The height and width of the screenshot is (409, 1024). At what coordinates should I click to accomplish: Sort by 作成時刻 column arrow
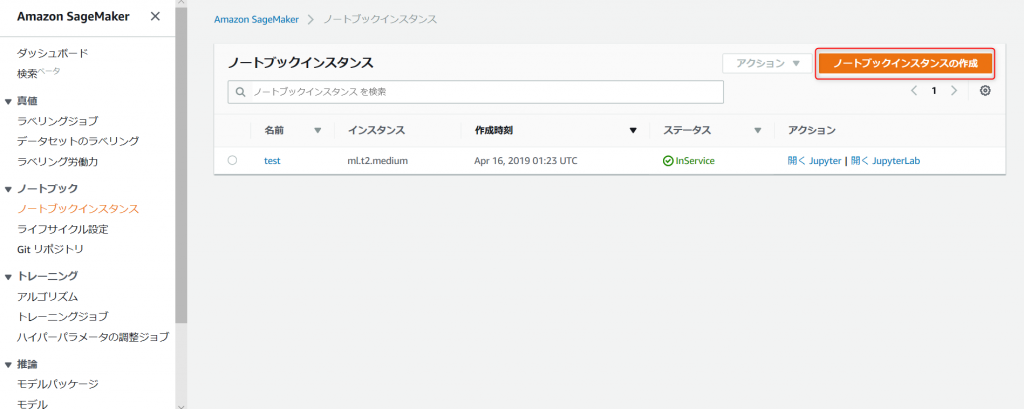pos(632,131)
